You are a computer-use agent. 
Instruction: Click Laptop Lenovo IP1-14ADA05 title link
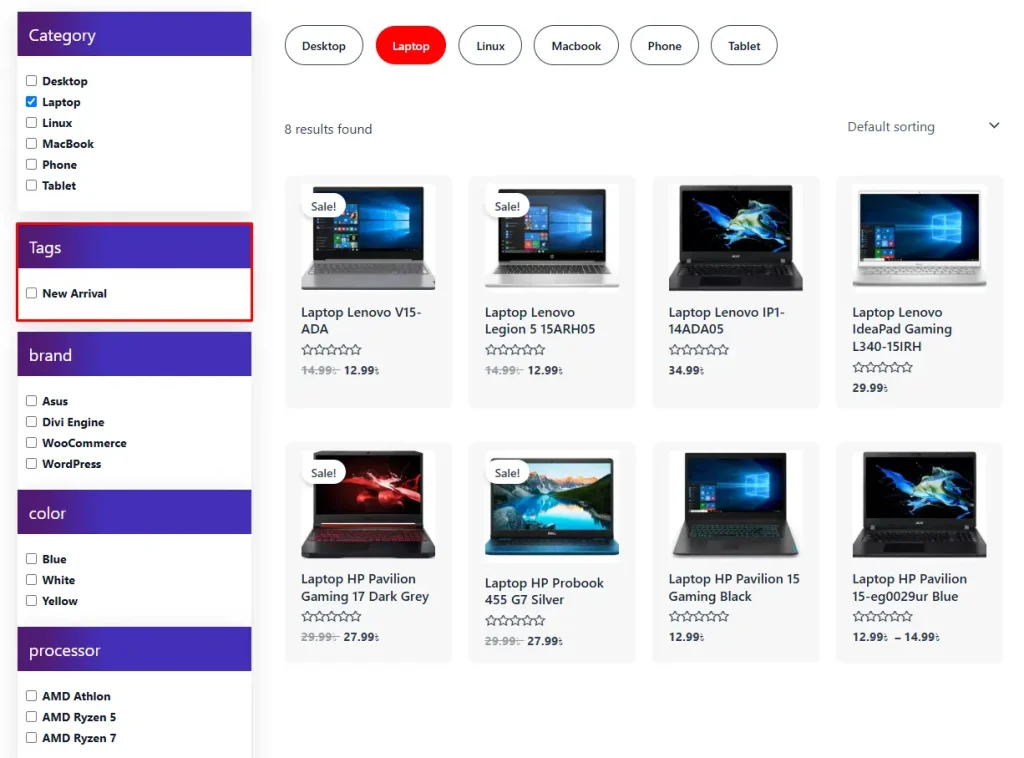[x=726, y=321]
